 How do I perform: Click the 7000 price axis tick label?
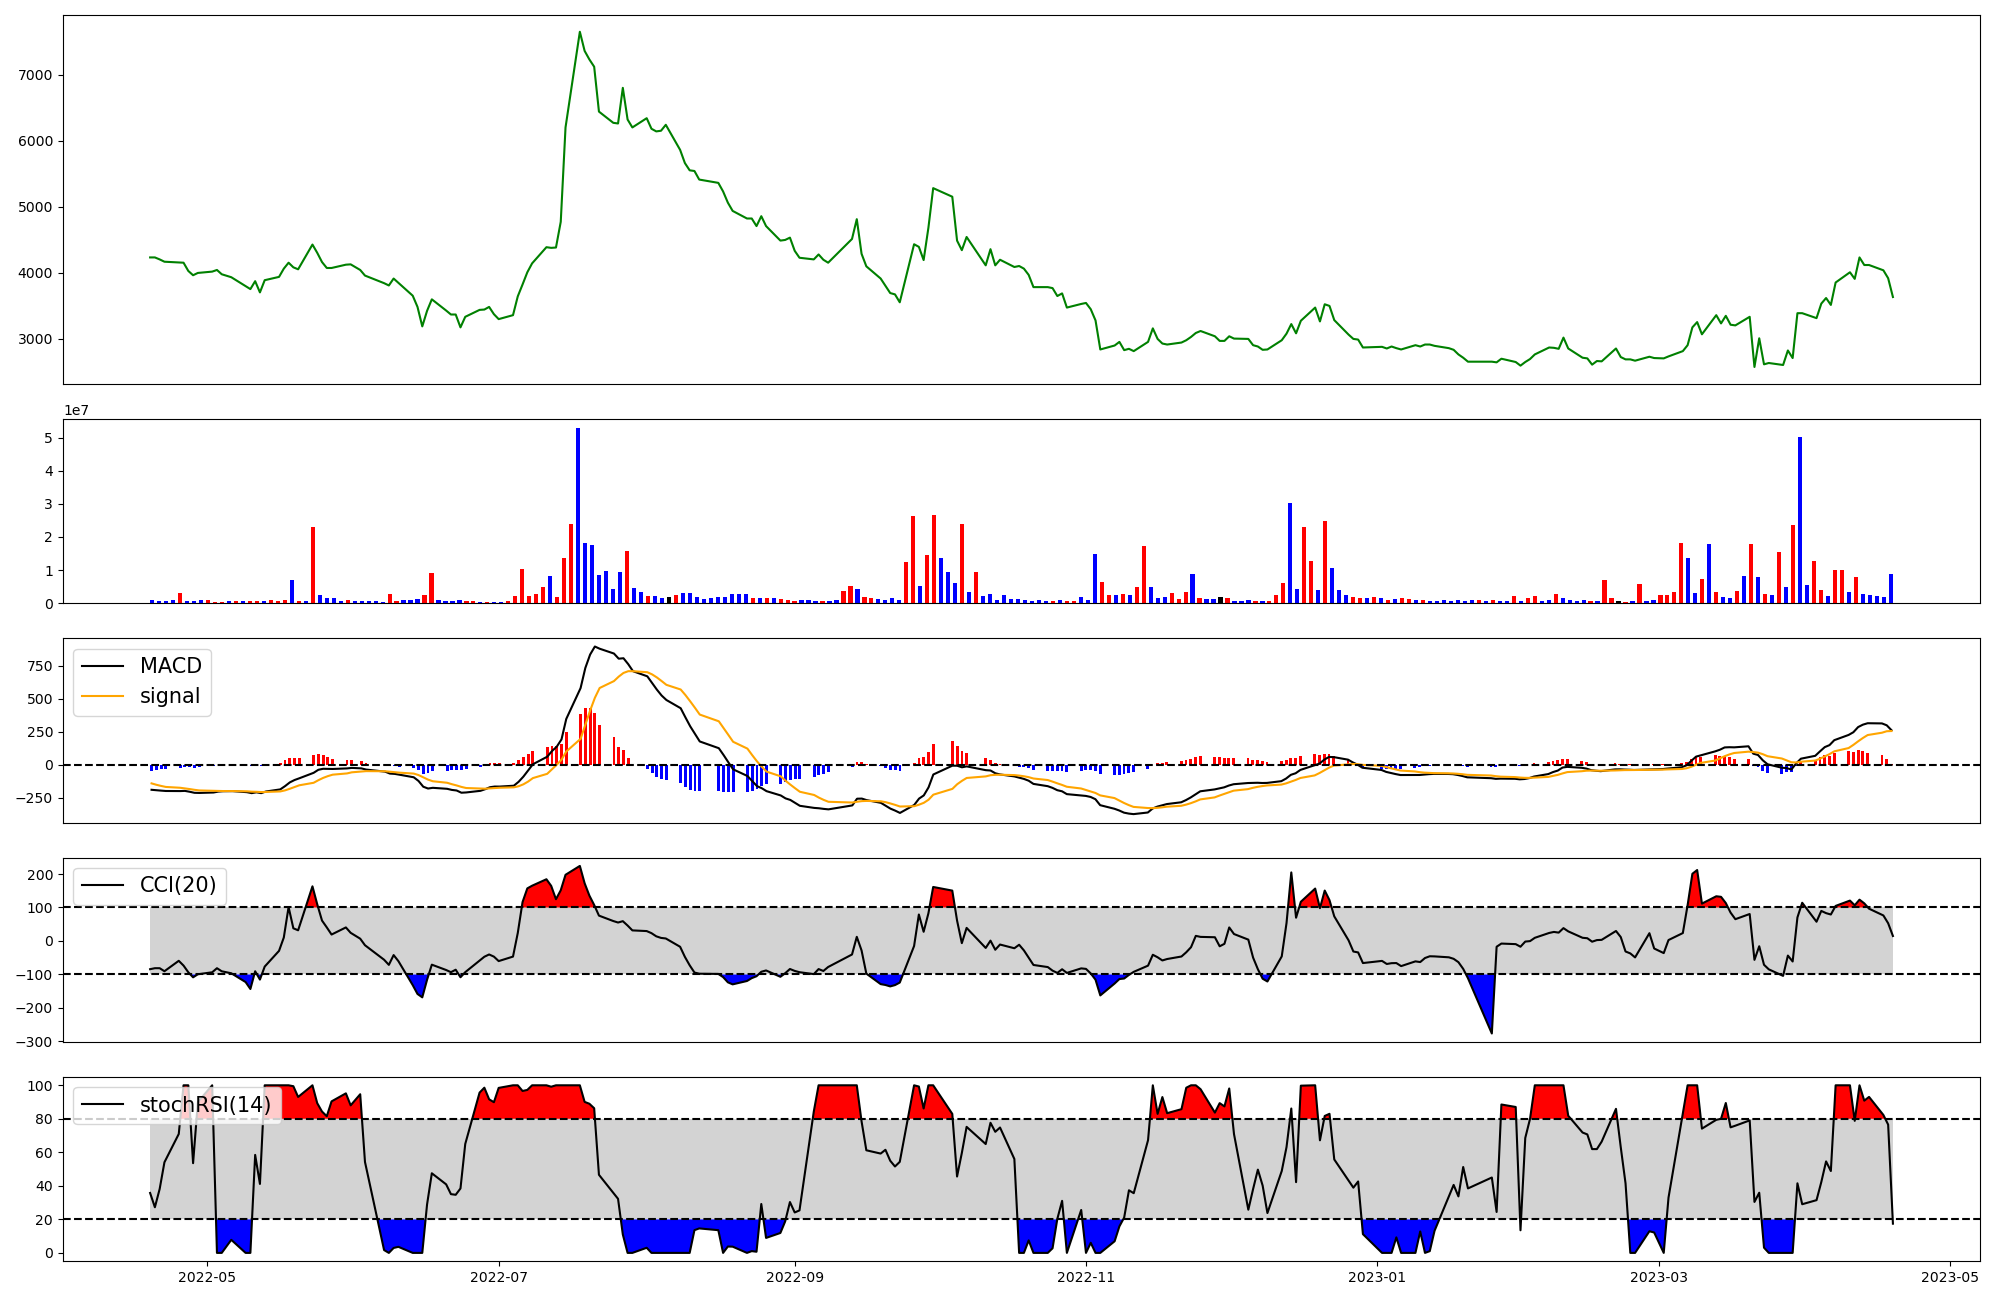tap(37, 75)
